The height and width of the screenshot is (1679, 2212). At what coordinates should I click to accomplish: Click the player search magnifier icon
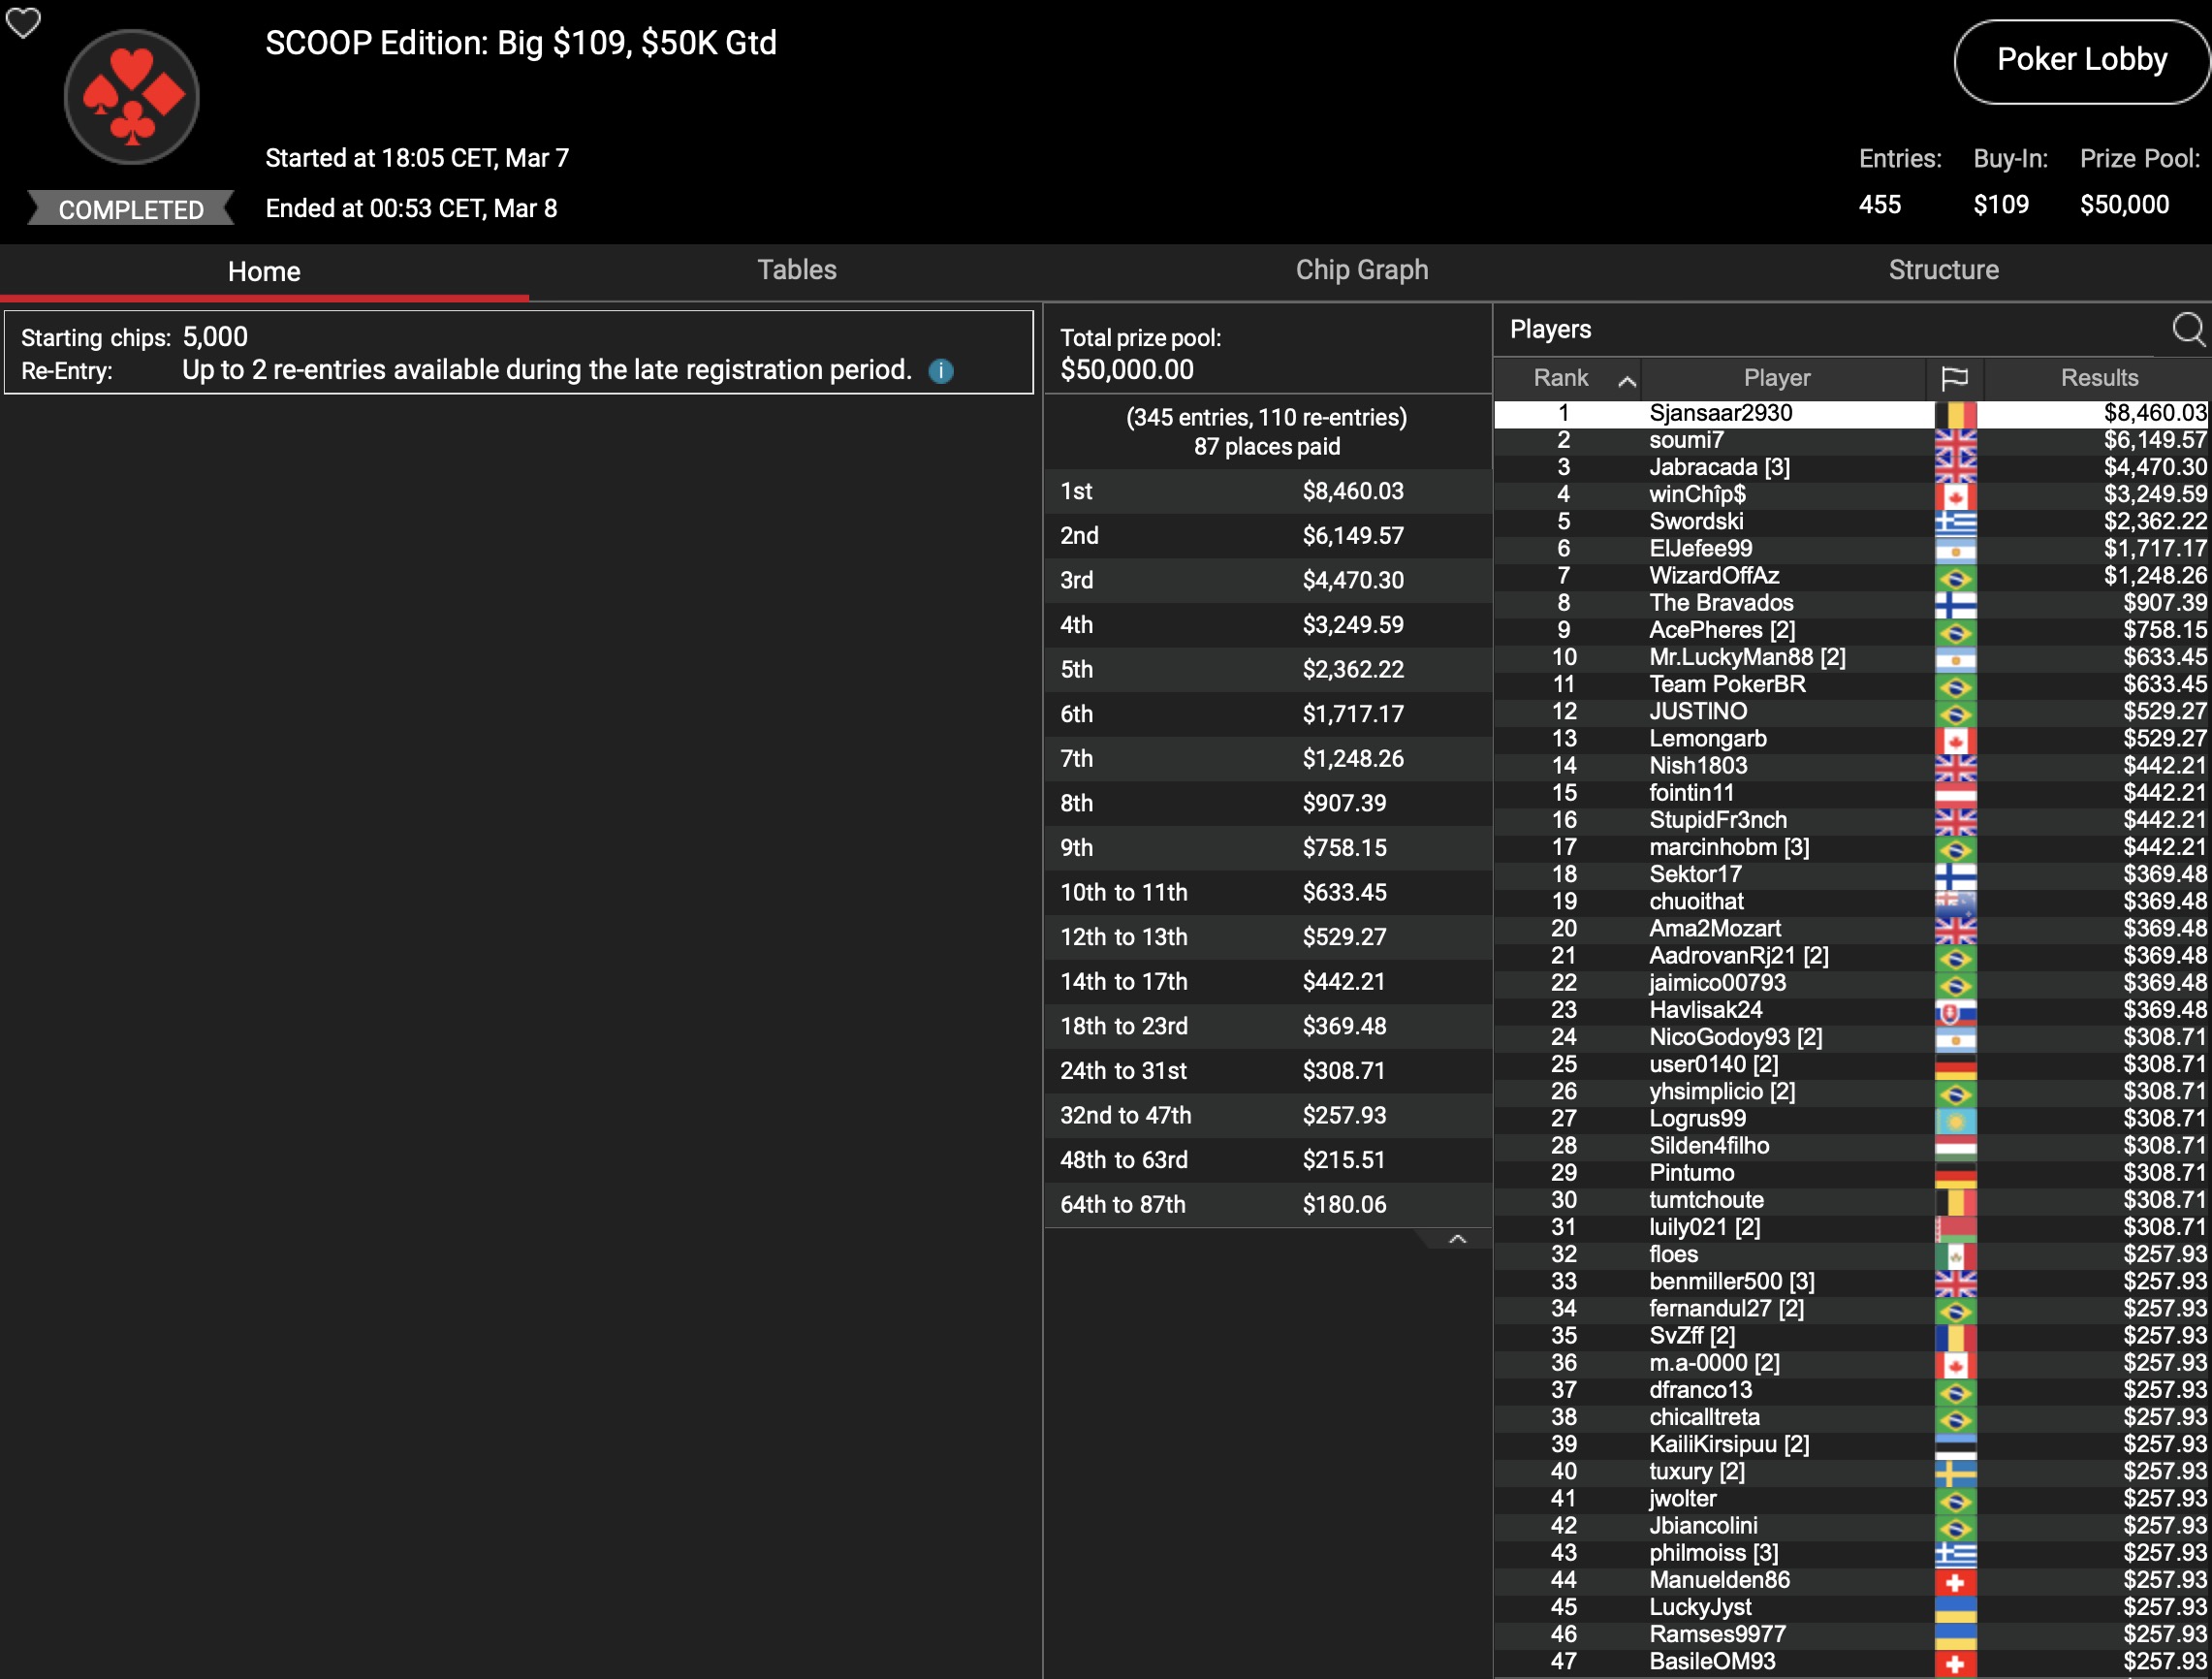(2187, 329)
